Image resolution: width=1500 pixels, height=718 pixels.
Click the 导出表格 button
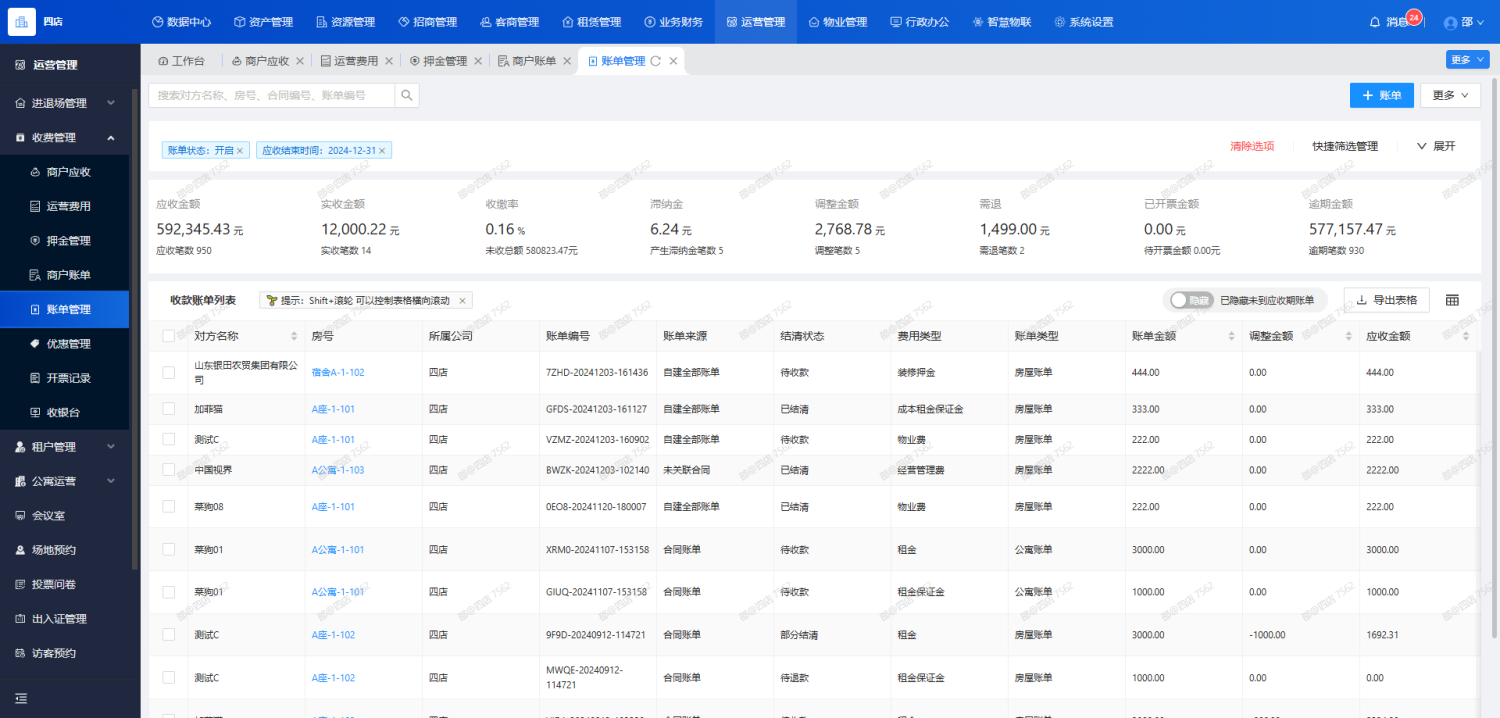tap(1386, 300)
